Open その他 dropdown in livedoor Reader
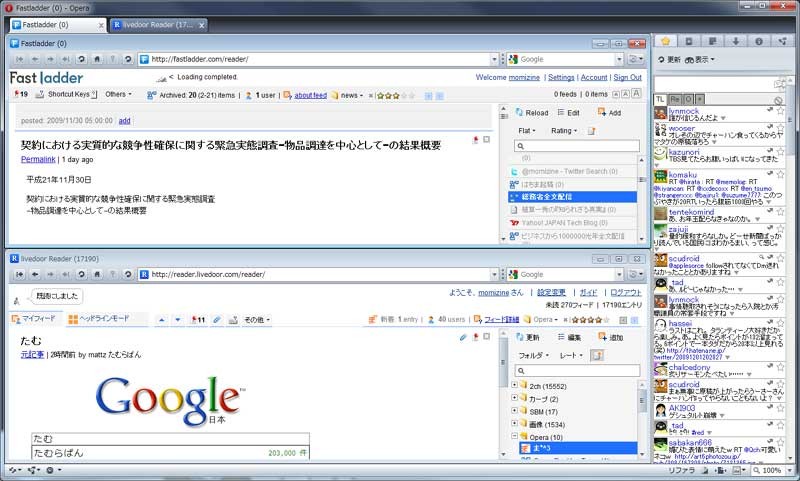Screen dimensions: 800x481 257,320
